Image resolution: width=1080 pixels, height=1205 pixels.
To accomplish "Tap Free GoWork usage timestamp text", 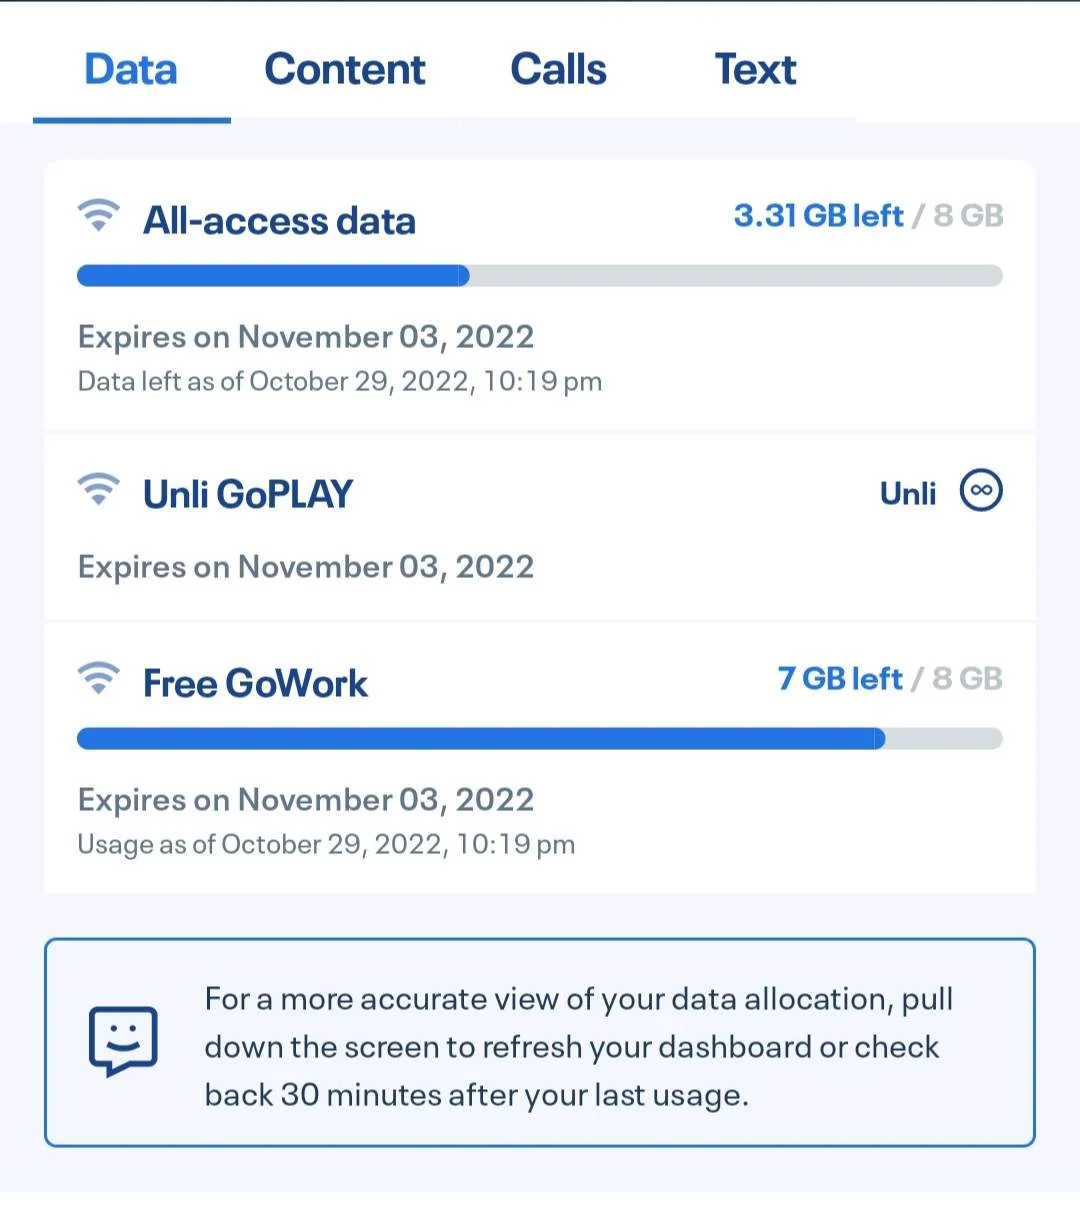I will 326,845.
